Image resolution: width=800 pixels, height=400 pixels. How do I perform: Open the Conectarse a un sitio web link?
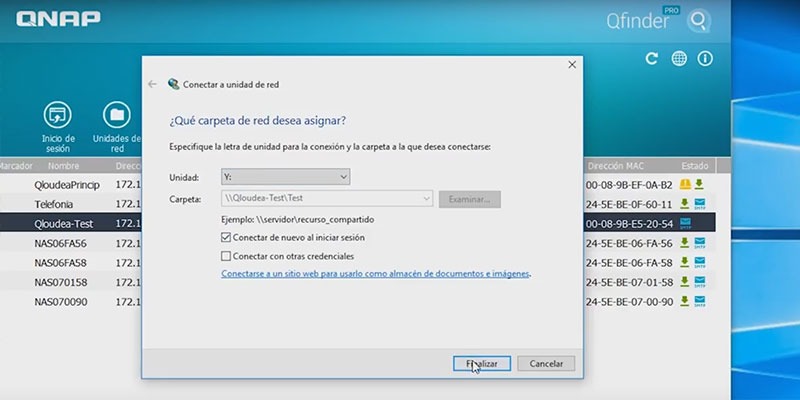tap(375, 274)
